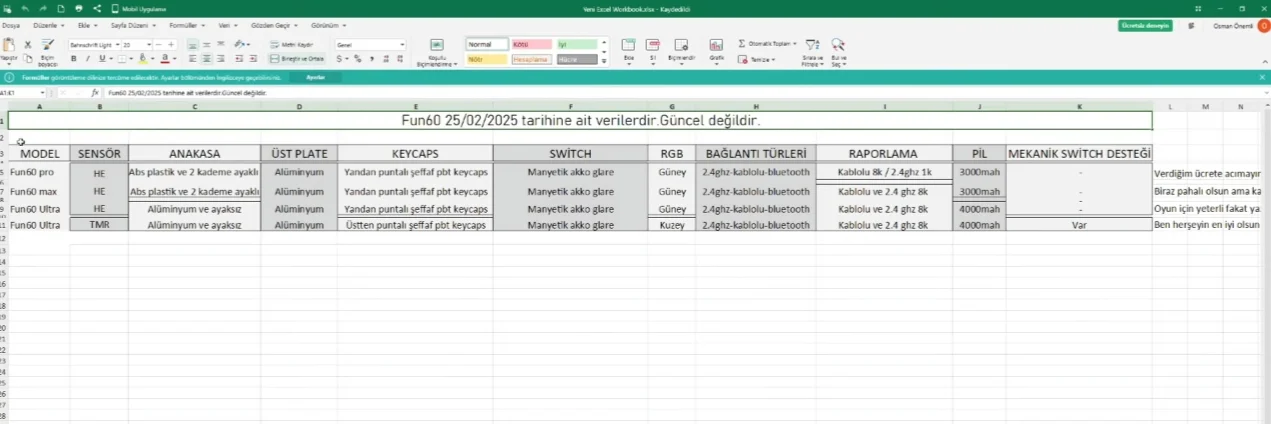The height and width of the screenshot is (424, 1271).
Task: Click the fill color highlighter swatch
Action: [x=142, y=59]
